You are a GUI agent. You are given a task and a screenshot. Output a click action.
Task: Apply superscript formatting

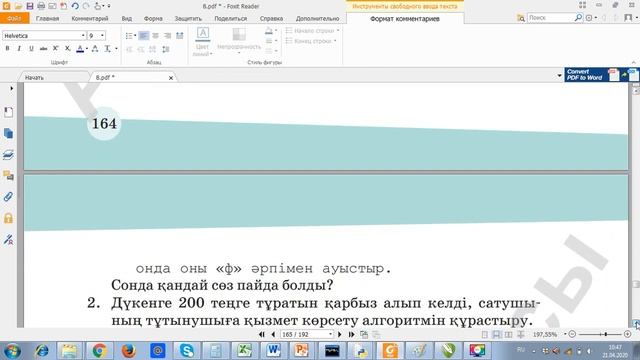coord(56,49)
